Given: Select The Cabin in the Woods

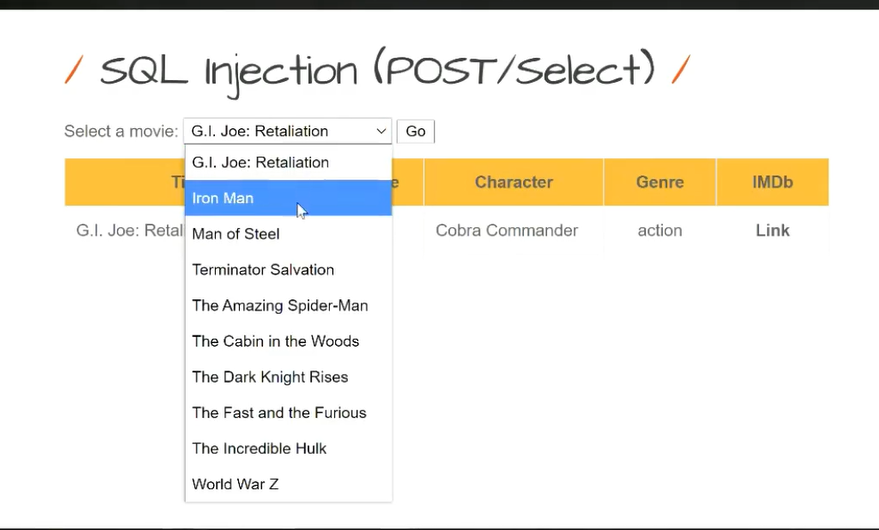Looking at the screenshot, I should [x=275, y=341].
